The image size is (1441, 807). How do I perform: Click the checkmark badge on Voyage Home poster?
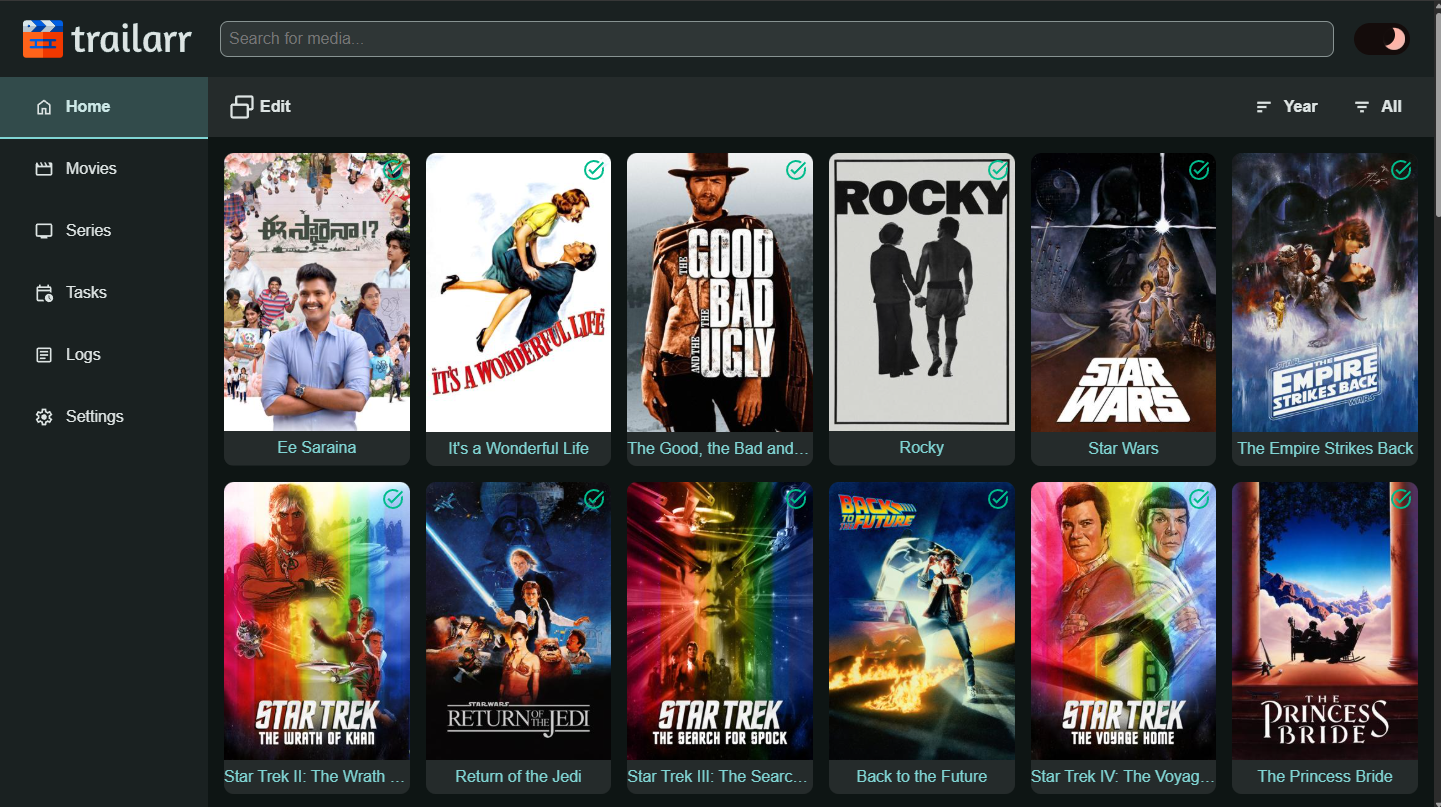pos(1199,499)
